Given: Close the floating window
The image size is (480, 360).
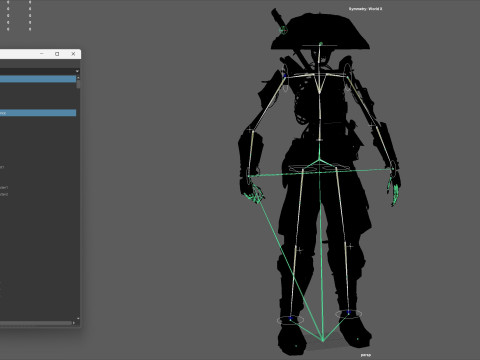Looking at the screenshot, I should 73,54.
